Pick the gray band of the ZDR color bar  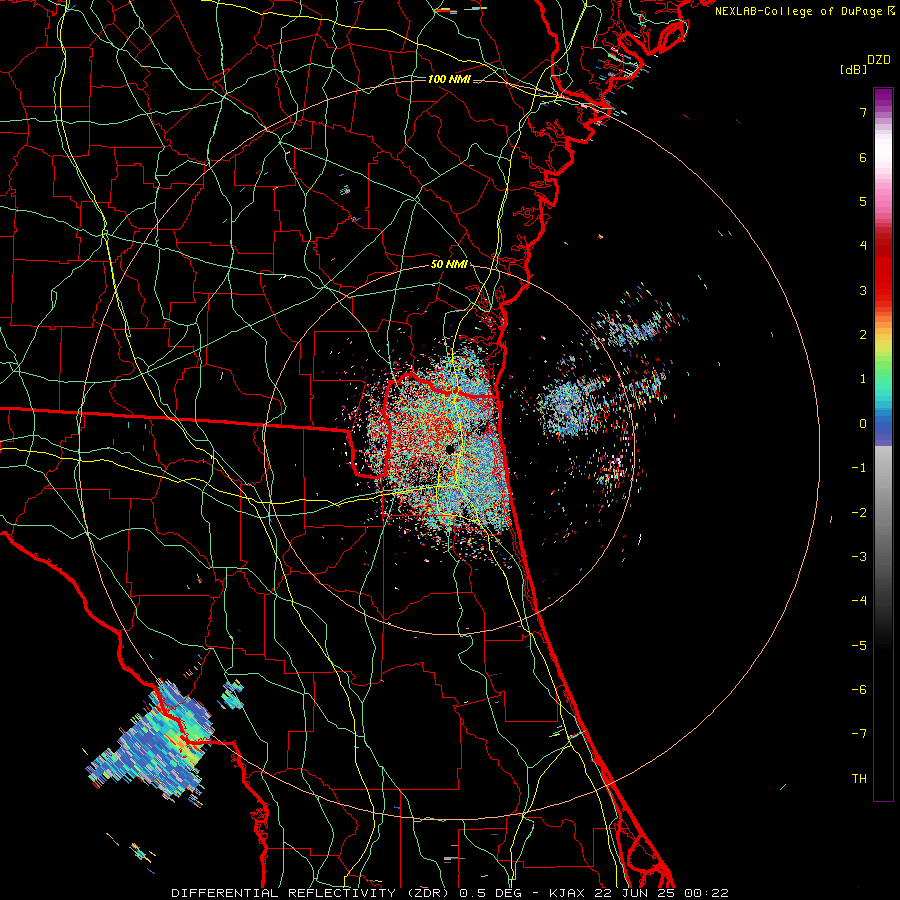(x=883, y=517)
